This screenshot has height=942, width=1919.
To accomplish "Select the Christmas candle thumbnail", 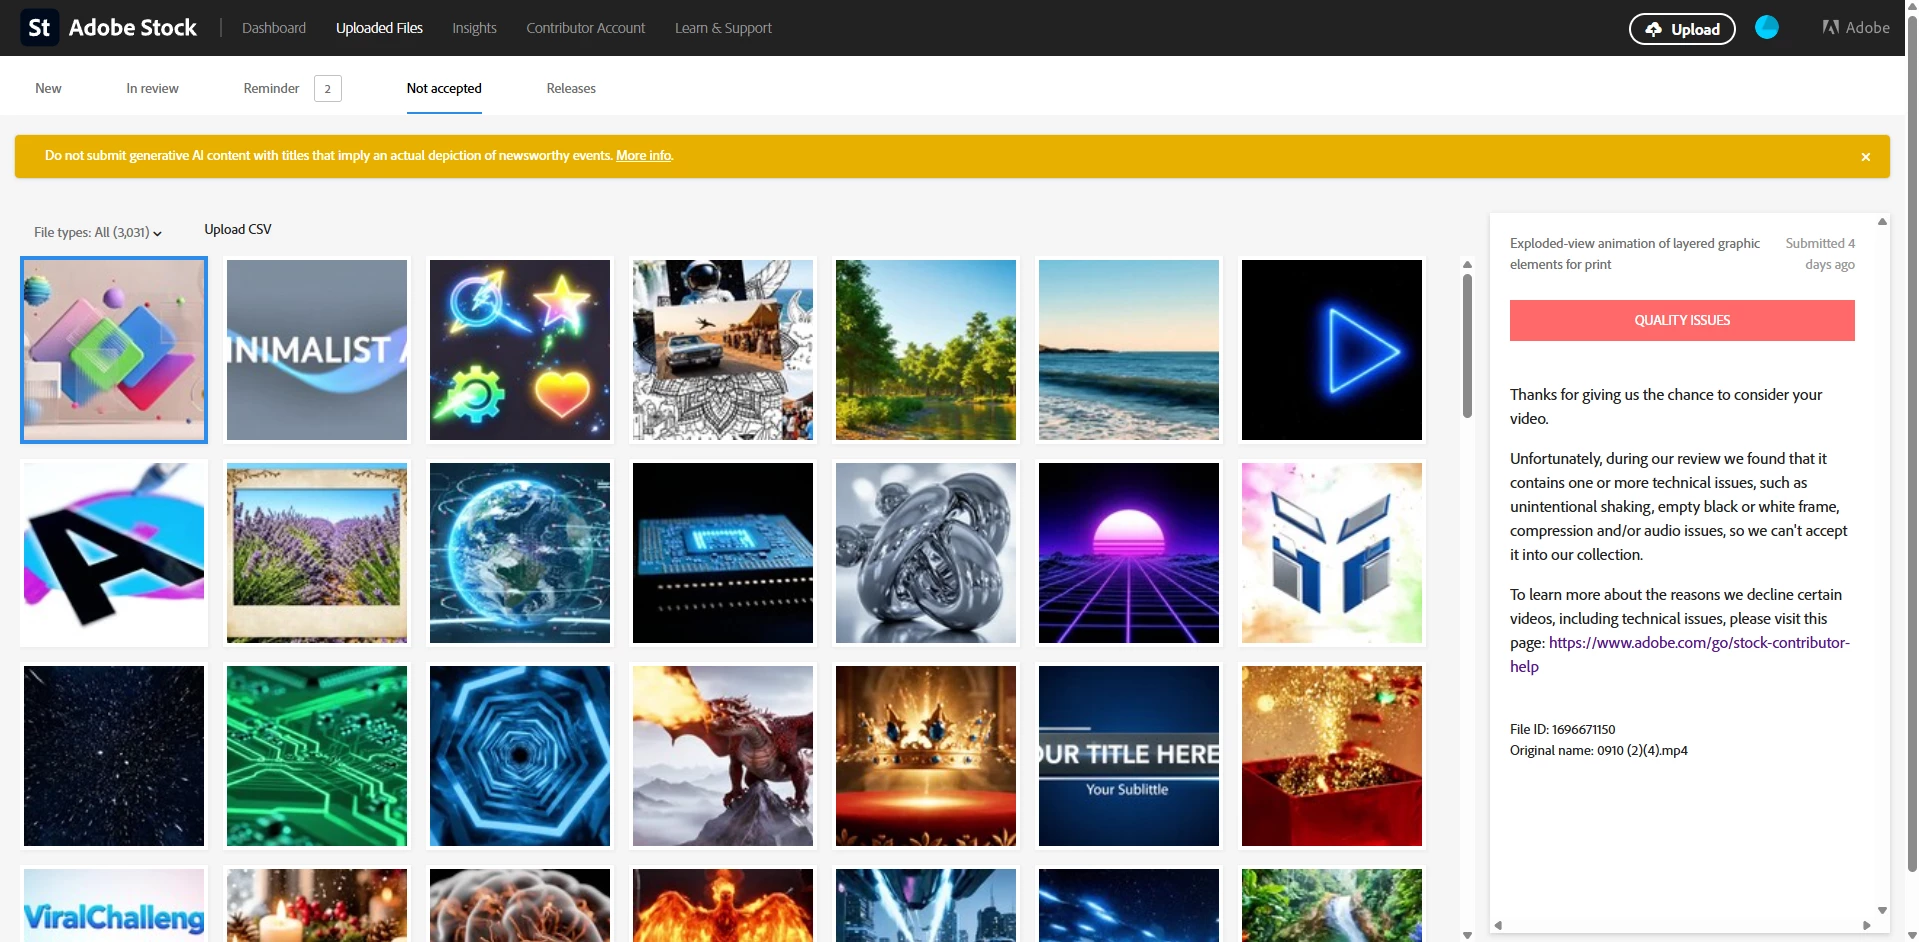I will pos(317,905).
